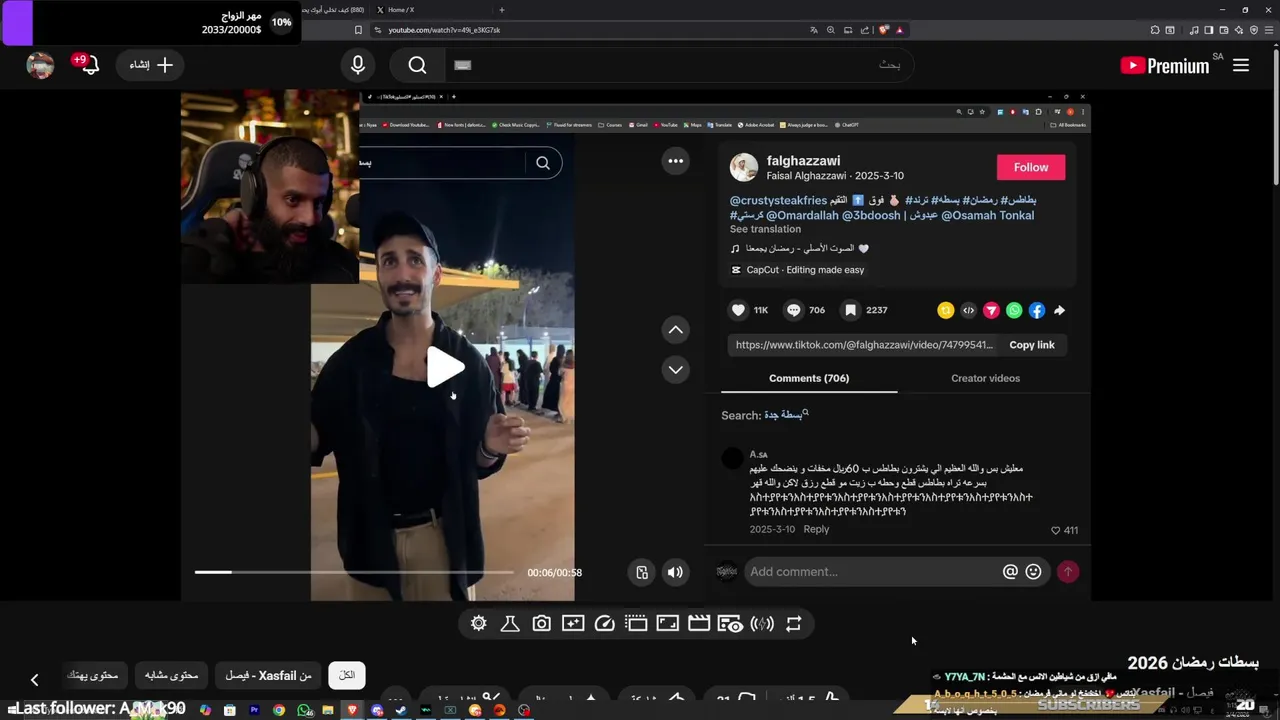1280x720 pixels.
Task: Click Brave Shields lion icon in address bar
Action: point(884,30)
